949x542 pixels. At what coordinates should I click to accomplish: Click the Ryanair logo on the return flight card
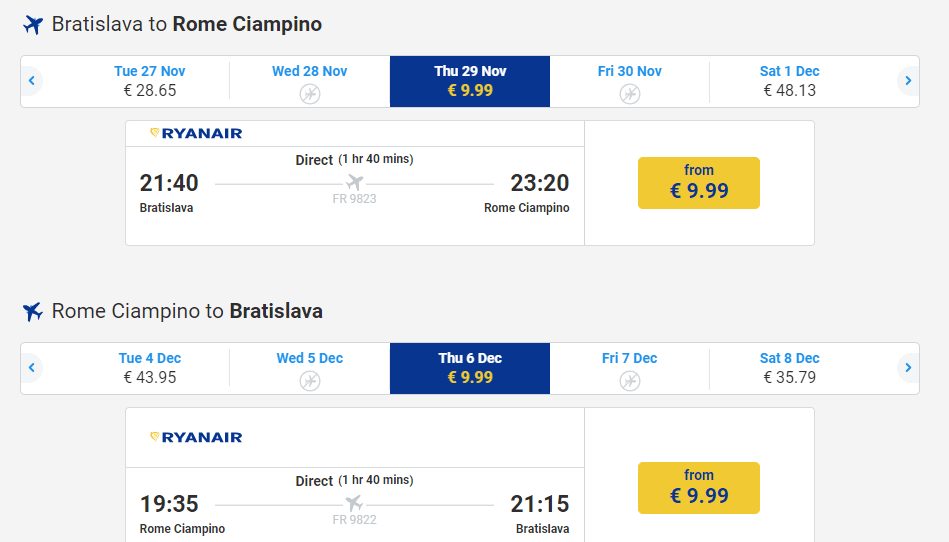[x=196, y=437]
